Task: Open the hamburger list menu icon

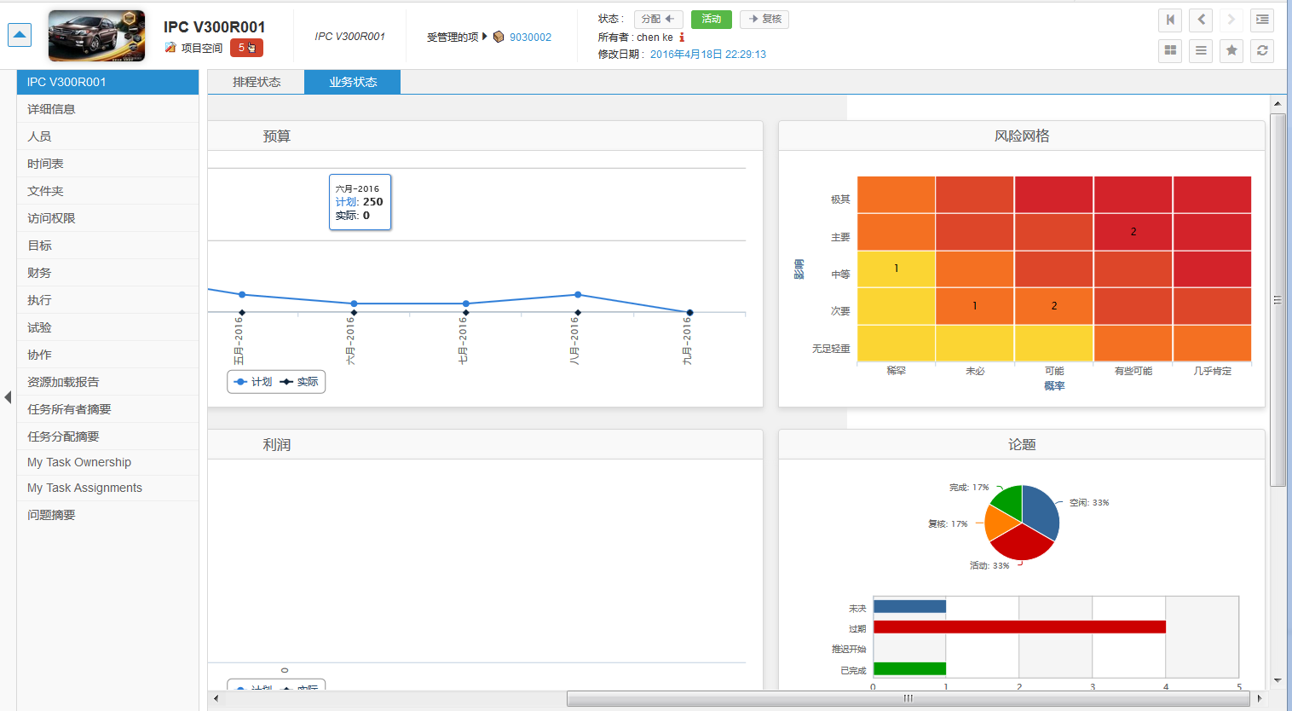Action: pyautogui.click(x=1201, y=51)
